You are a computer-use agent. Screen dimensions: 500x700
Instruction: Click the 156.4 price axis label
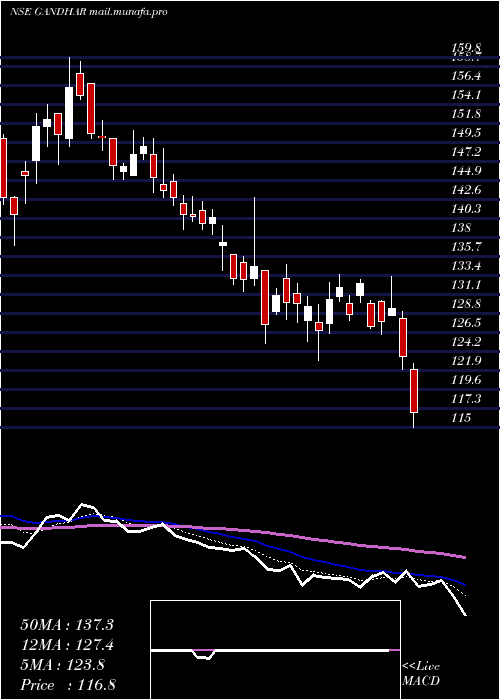pyautogui.click(x=466, y=76)
